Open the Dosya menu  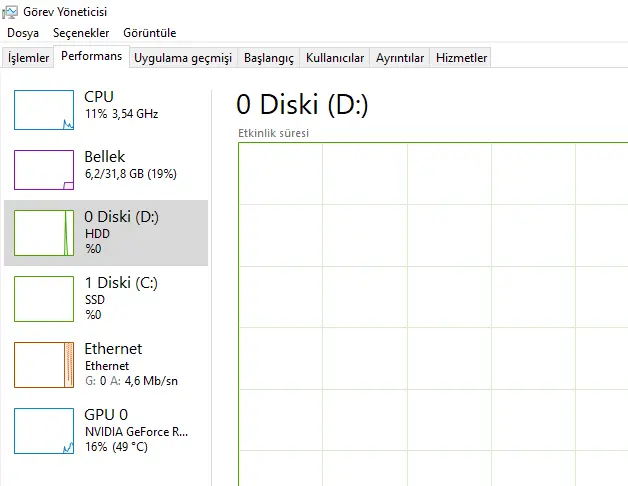(x=23, y=33)
